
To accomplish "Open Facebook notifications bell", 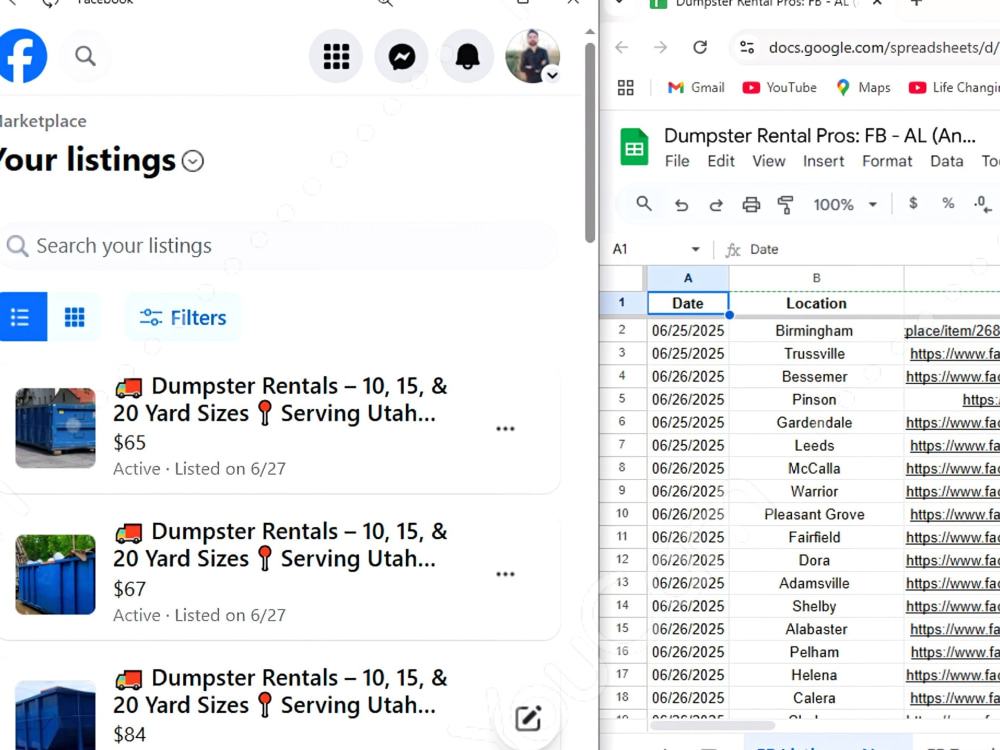I will (x=467, y=57).
